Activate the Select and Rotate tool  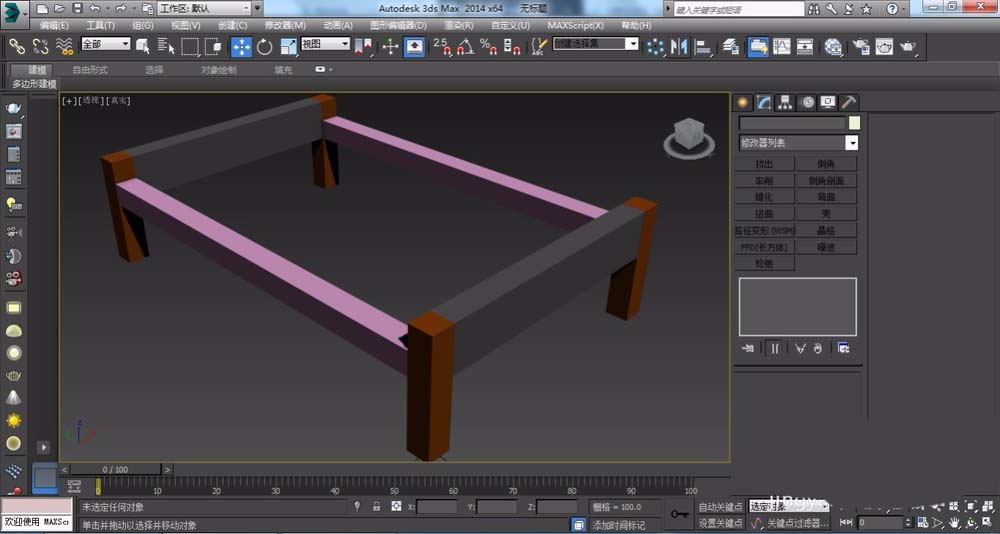coord(265,47)
